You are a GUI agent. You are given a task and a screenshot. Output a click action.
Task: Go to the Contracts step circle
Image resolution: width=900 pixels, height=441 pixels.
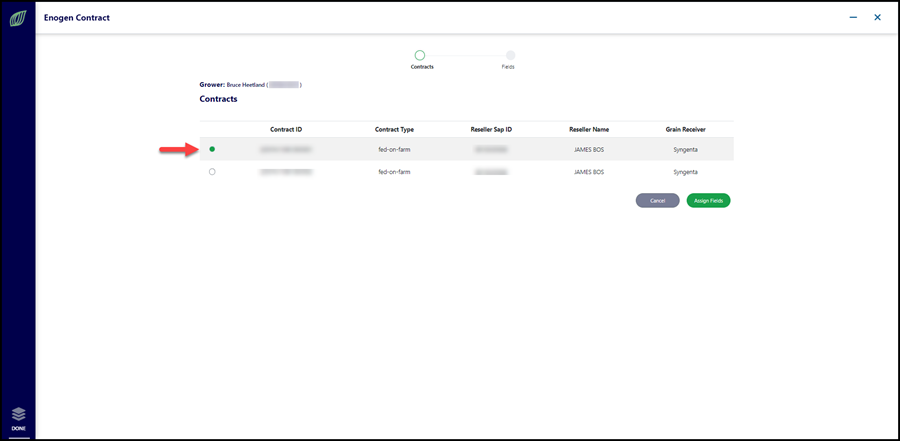point(420,55)
